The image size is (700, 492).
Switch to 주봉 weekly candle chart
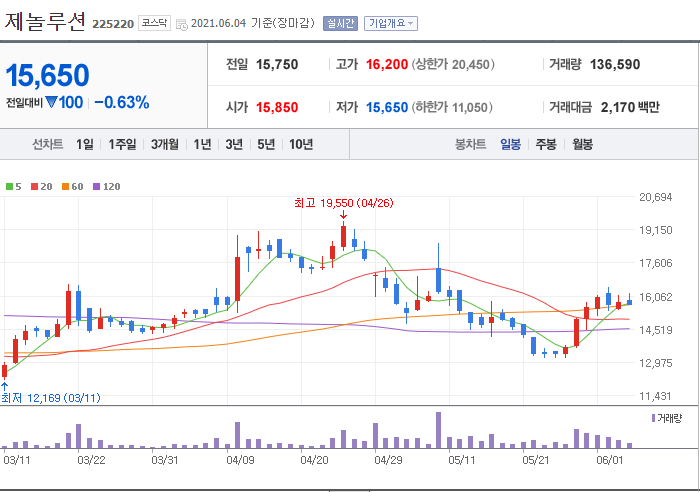(x=546, y=144)
